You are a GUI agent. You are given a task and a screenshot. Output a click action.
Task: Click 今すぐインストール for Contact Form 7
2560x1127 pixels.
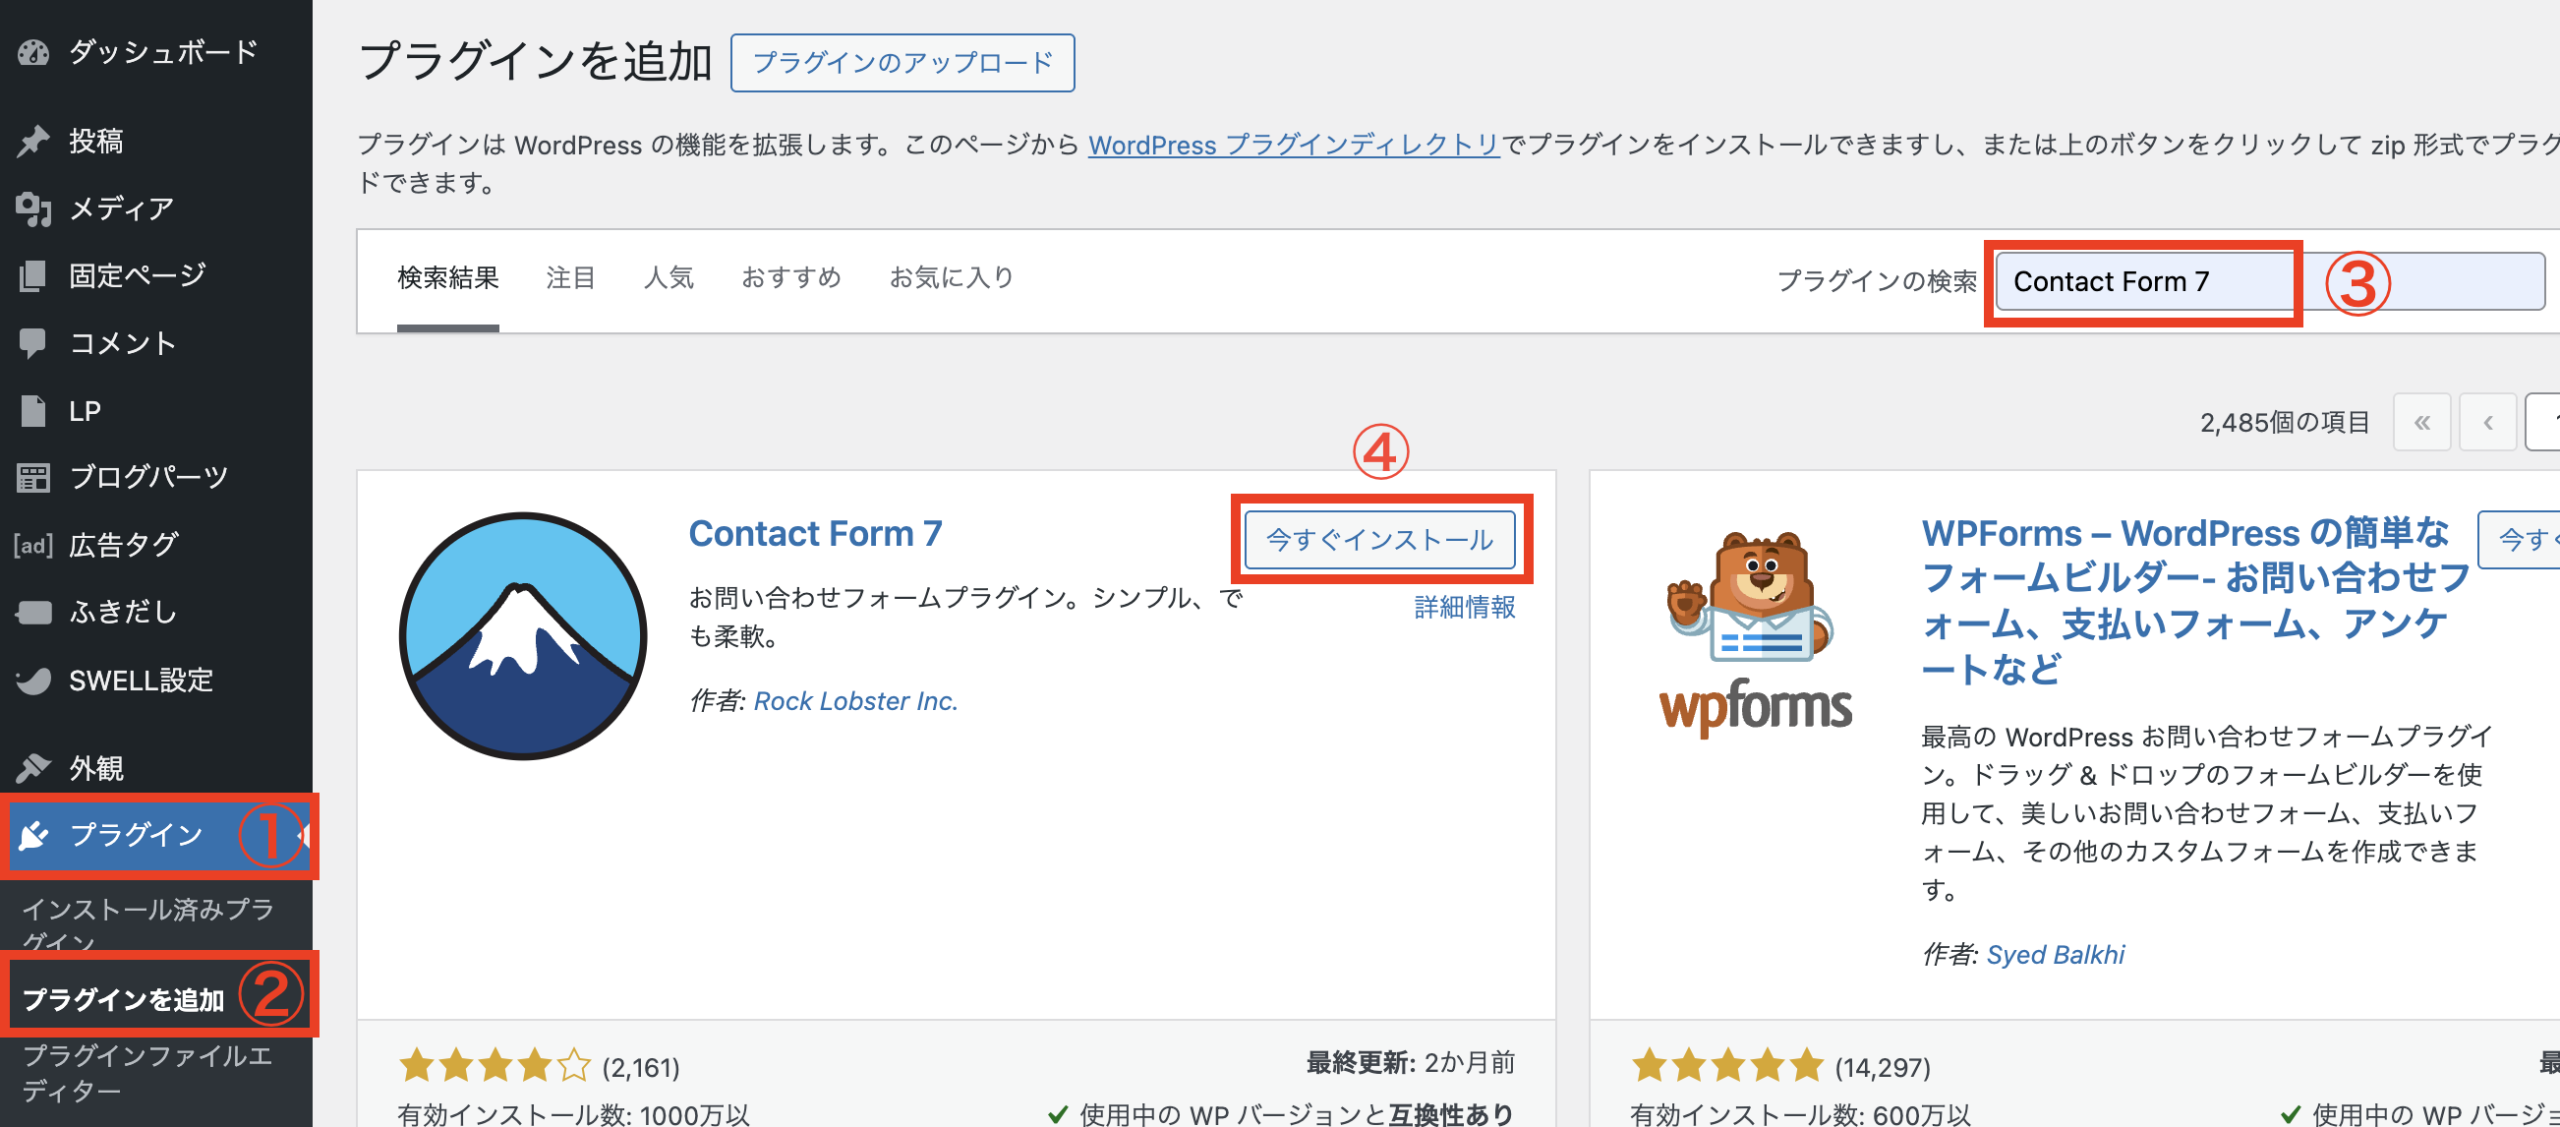coord(1380,540)
